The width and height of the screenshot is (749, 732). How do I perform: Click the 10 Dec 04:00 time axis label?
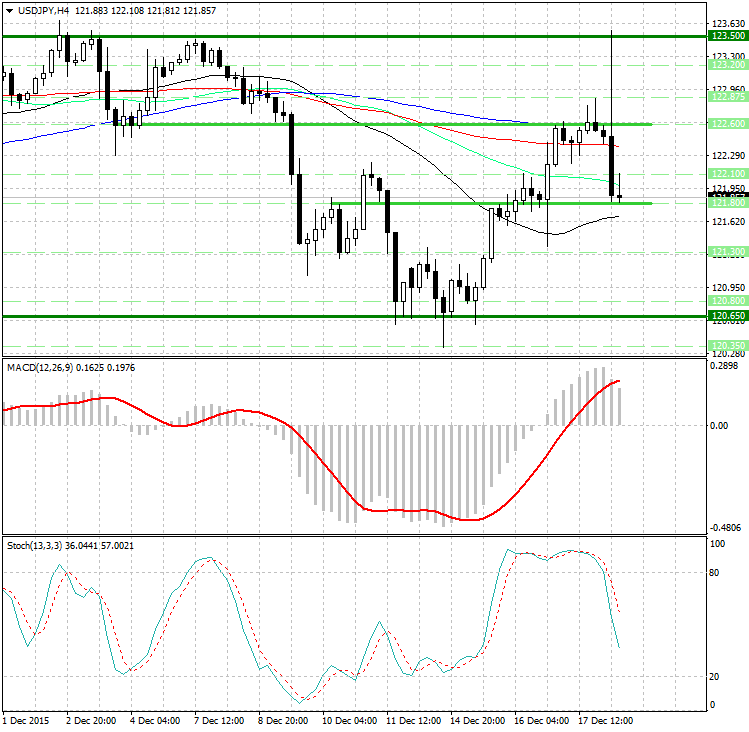[x=349, y=721]
